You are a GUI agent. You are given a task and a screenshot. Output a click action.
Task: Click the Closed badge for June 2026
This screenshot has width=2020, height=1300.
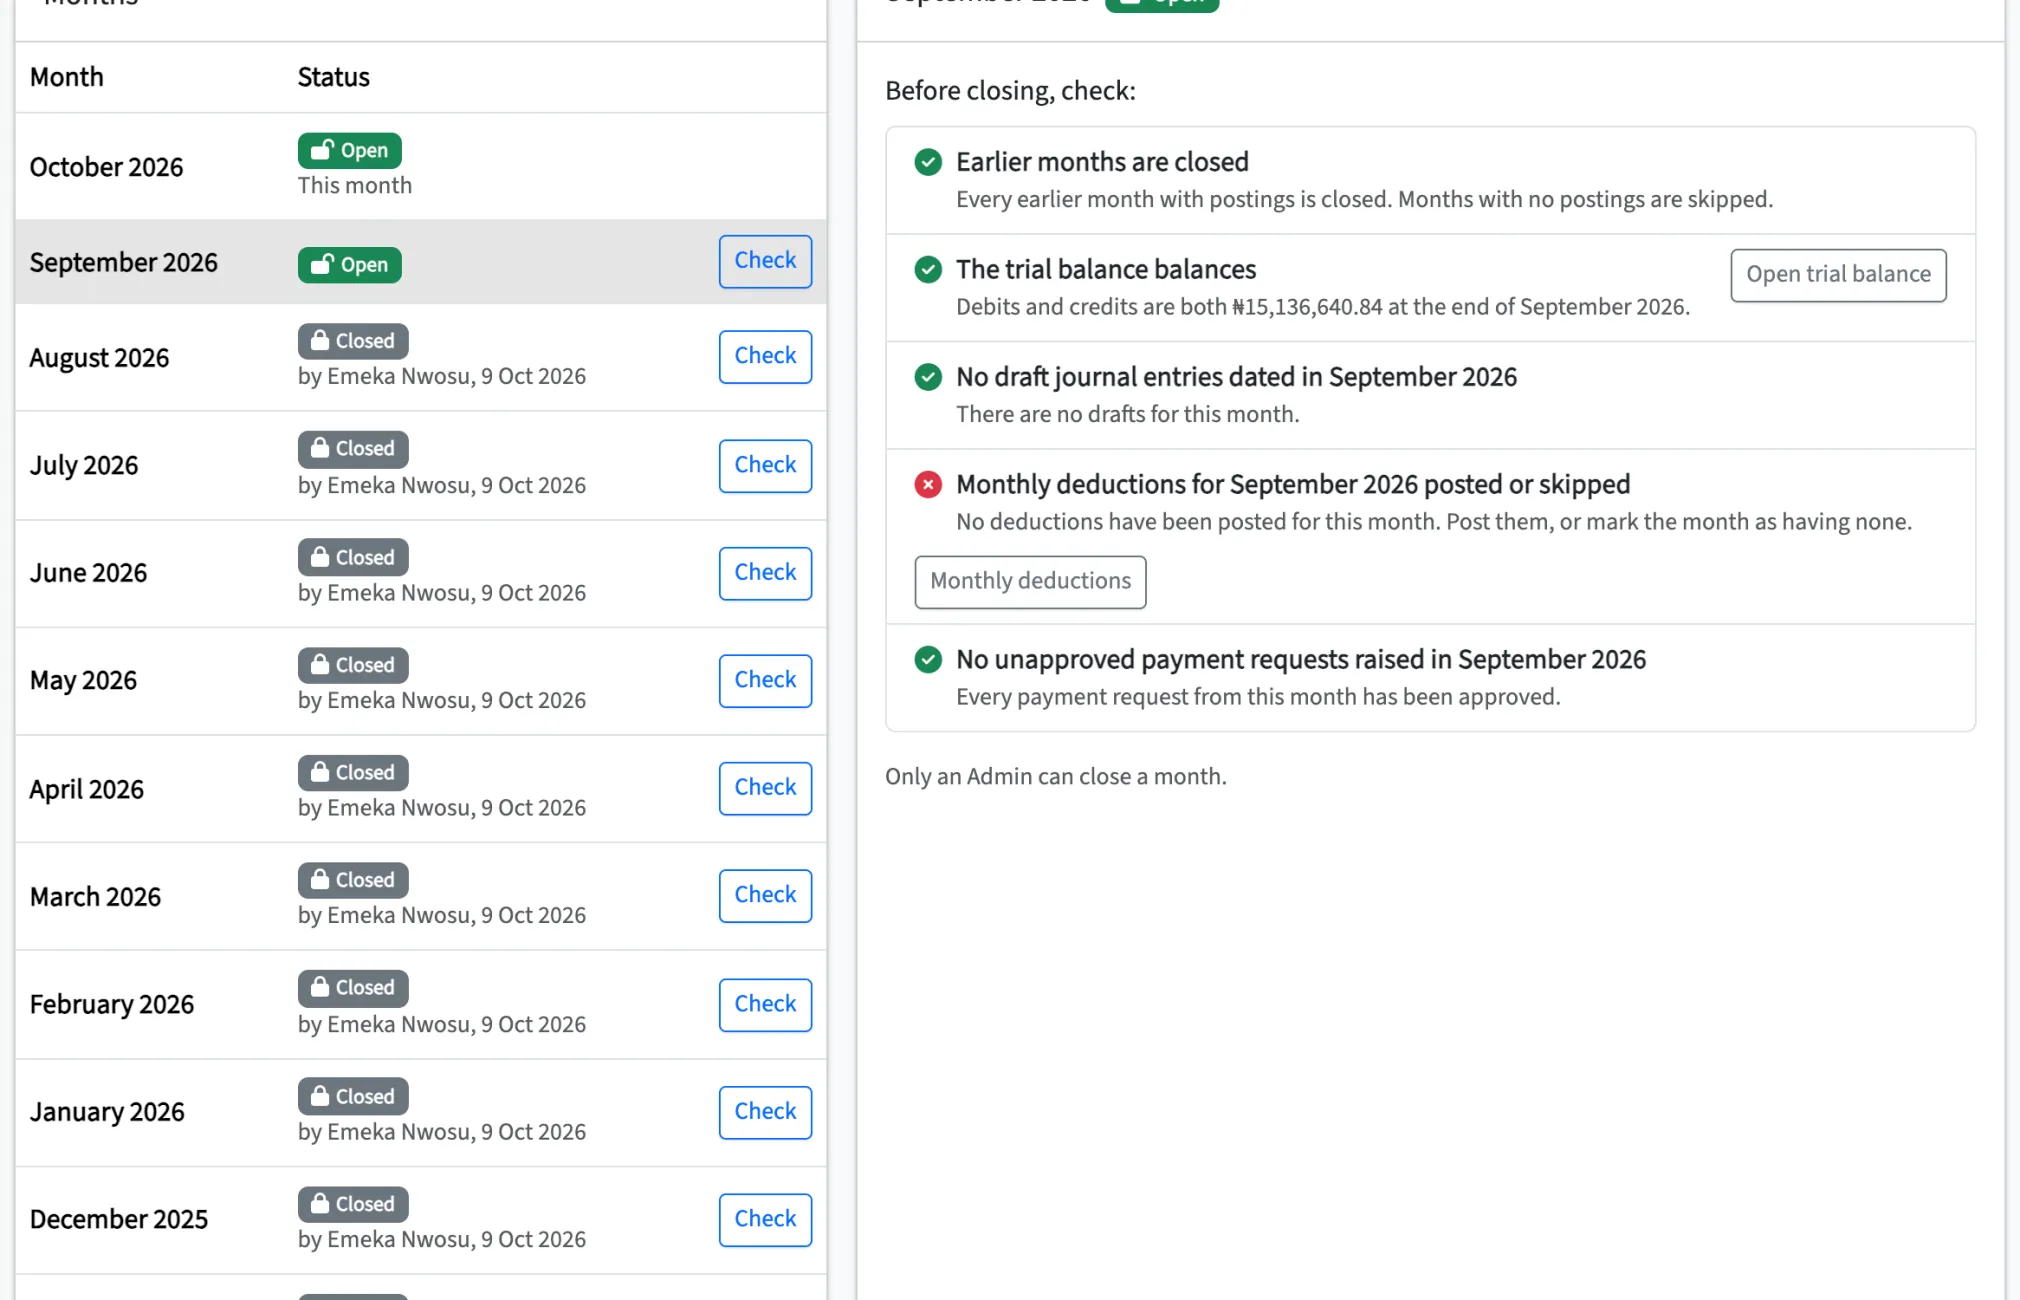(353, 557)
